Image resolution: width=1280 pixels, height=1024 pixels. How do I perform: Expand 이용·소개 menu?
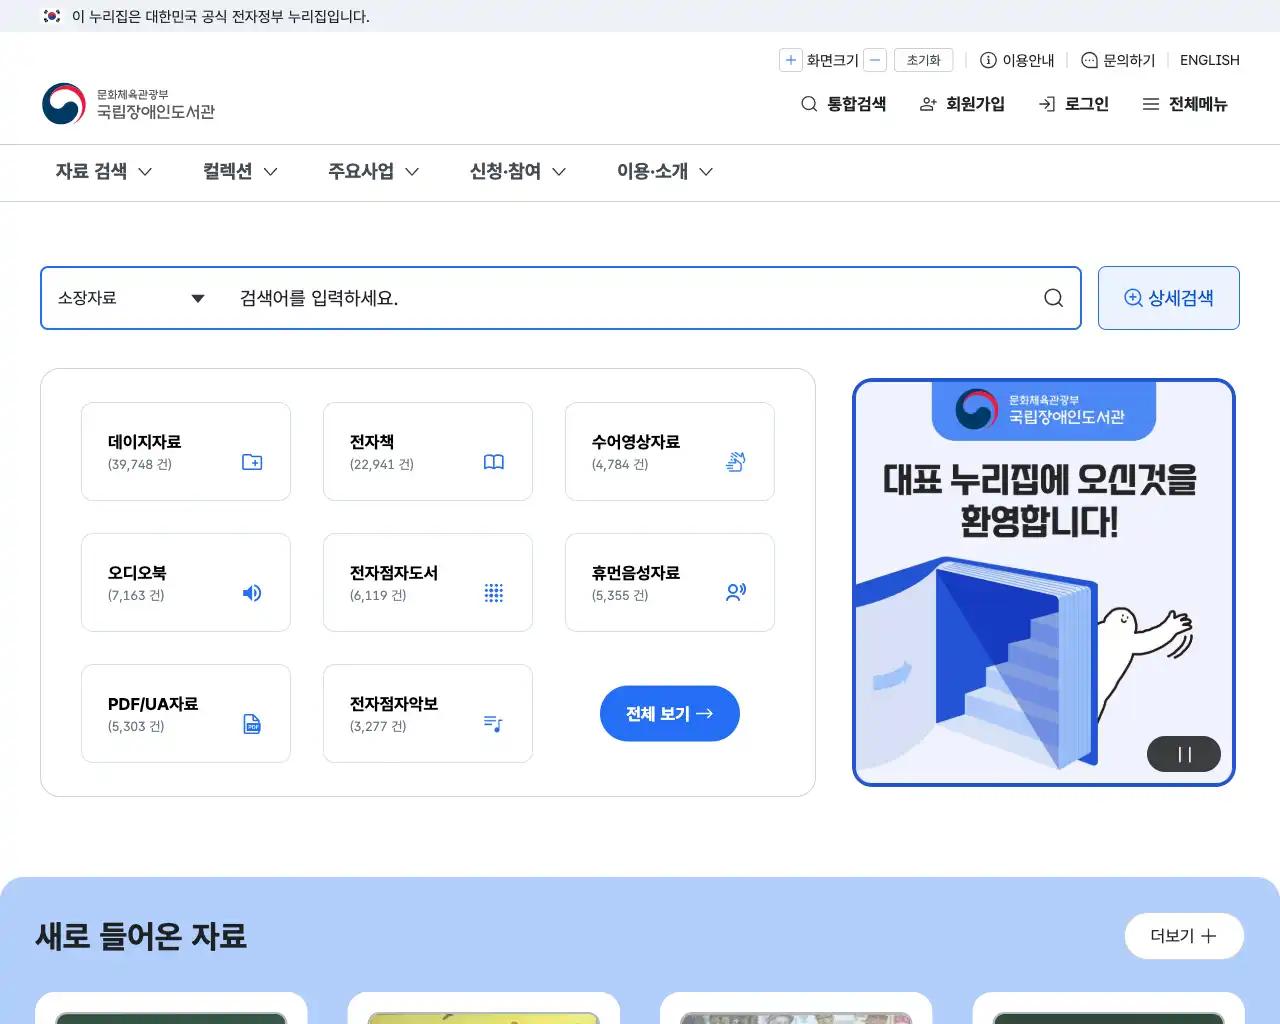665,172
